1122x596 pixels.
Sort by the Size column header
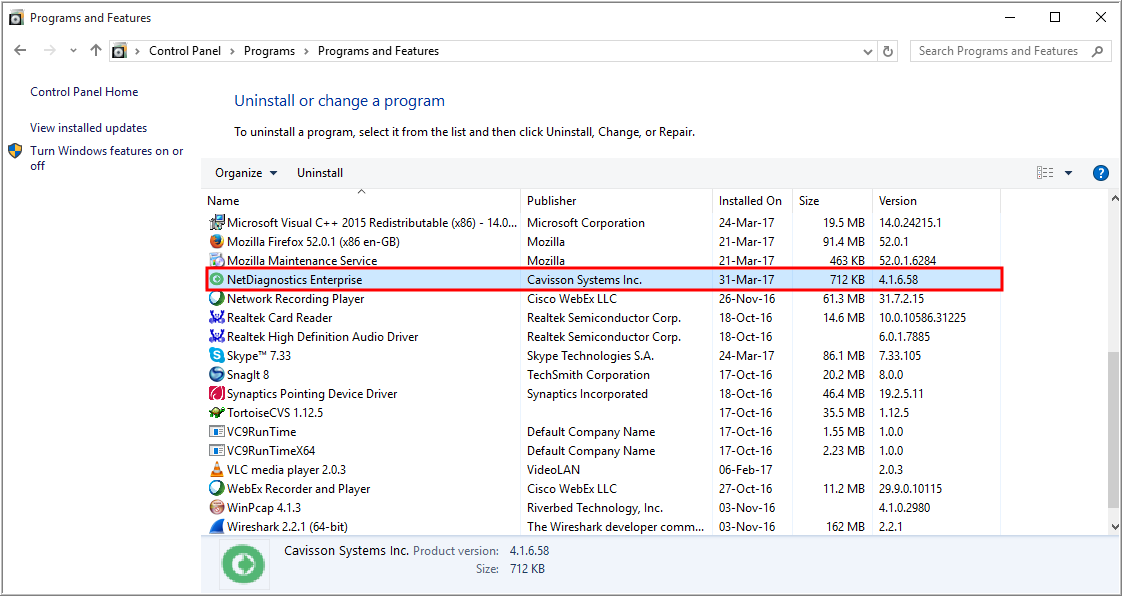pyautogui.click(x=832, y=201)
